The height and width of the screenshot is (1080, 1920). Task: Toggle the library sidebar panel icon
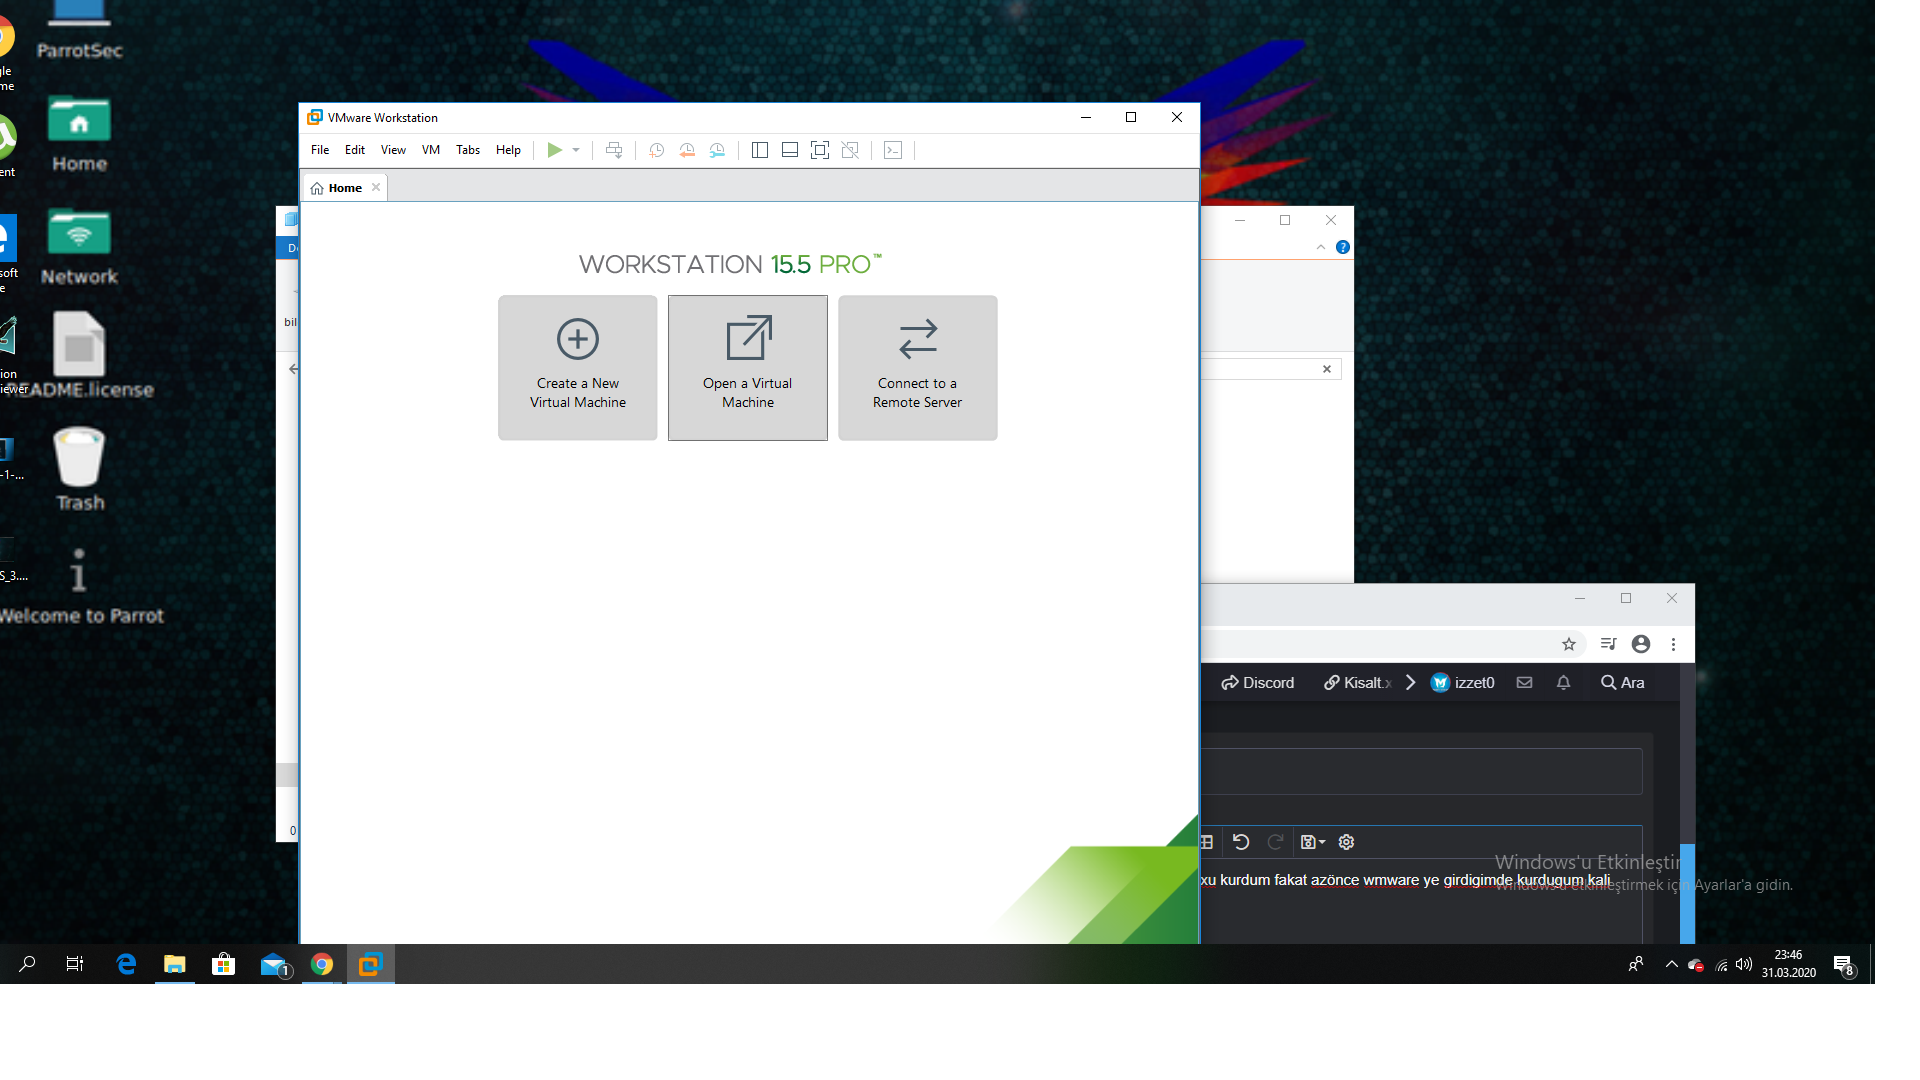(x=760, y=150)
